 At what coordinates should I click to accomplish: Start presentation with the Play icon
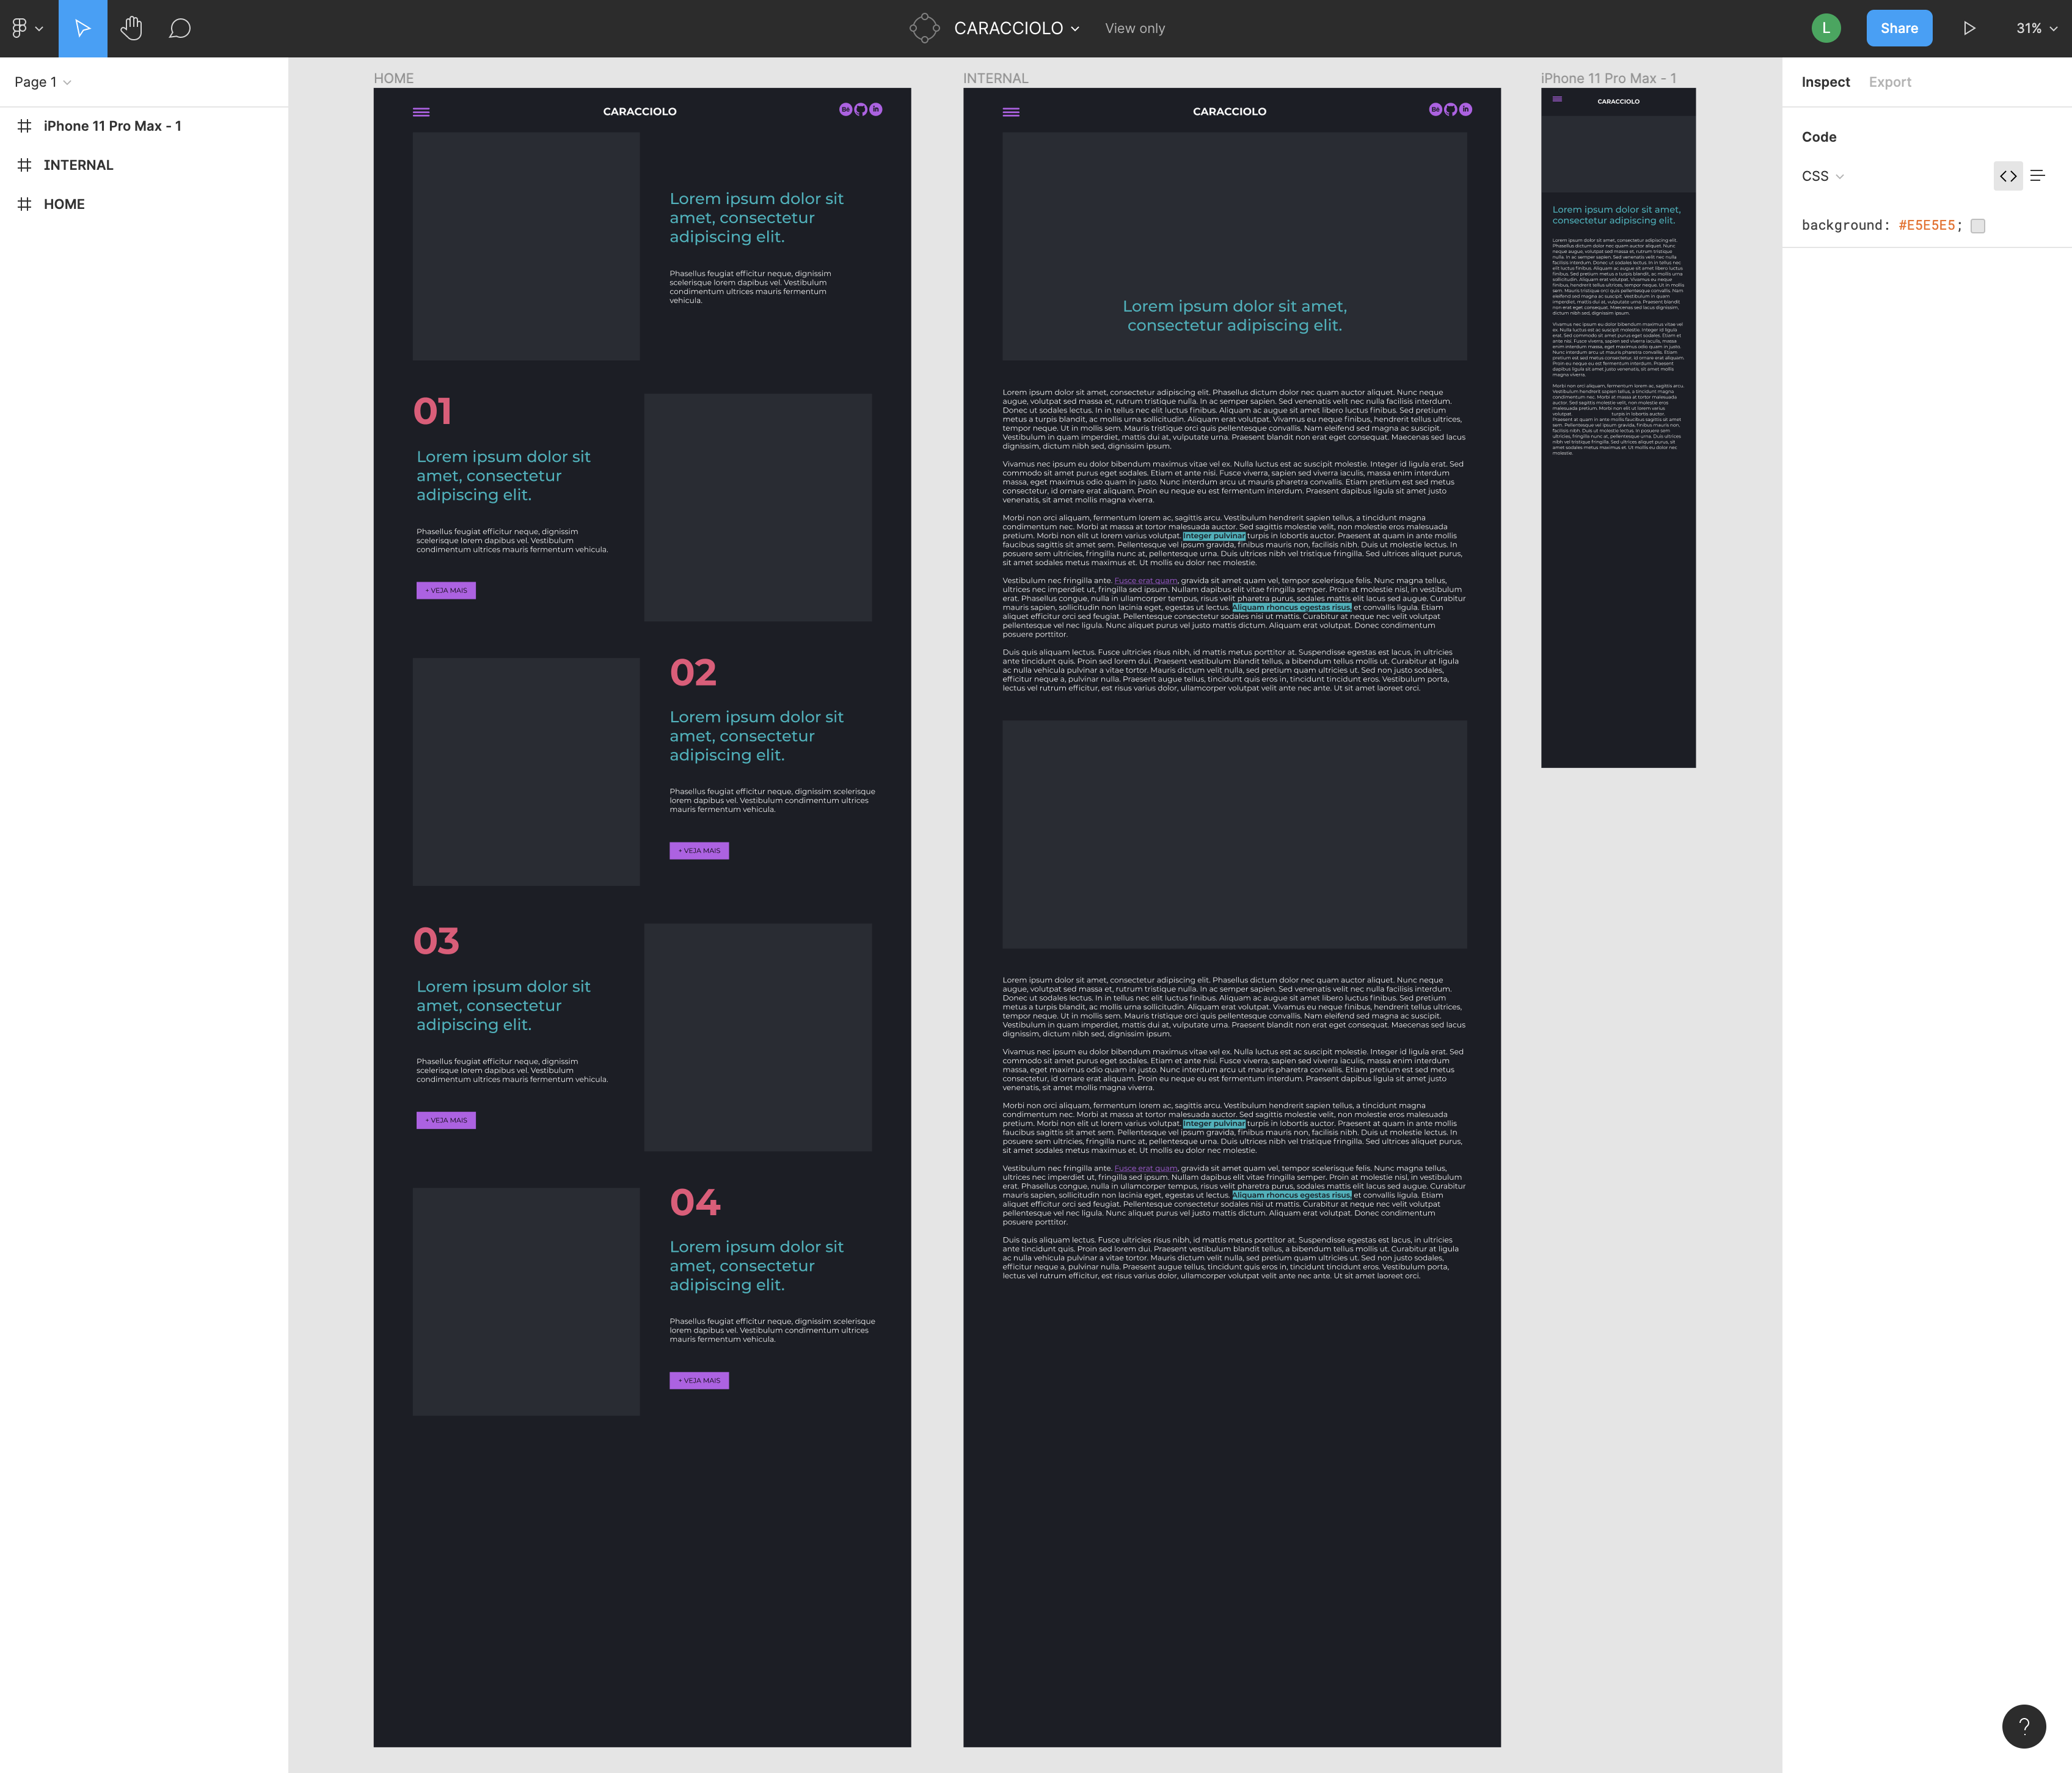click(1969, 28)
